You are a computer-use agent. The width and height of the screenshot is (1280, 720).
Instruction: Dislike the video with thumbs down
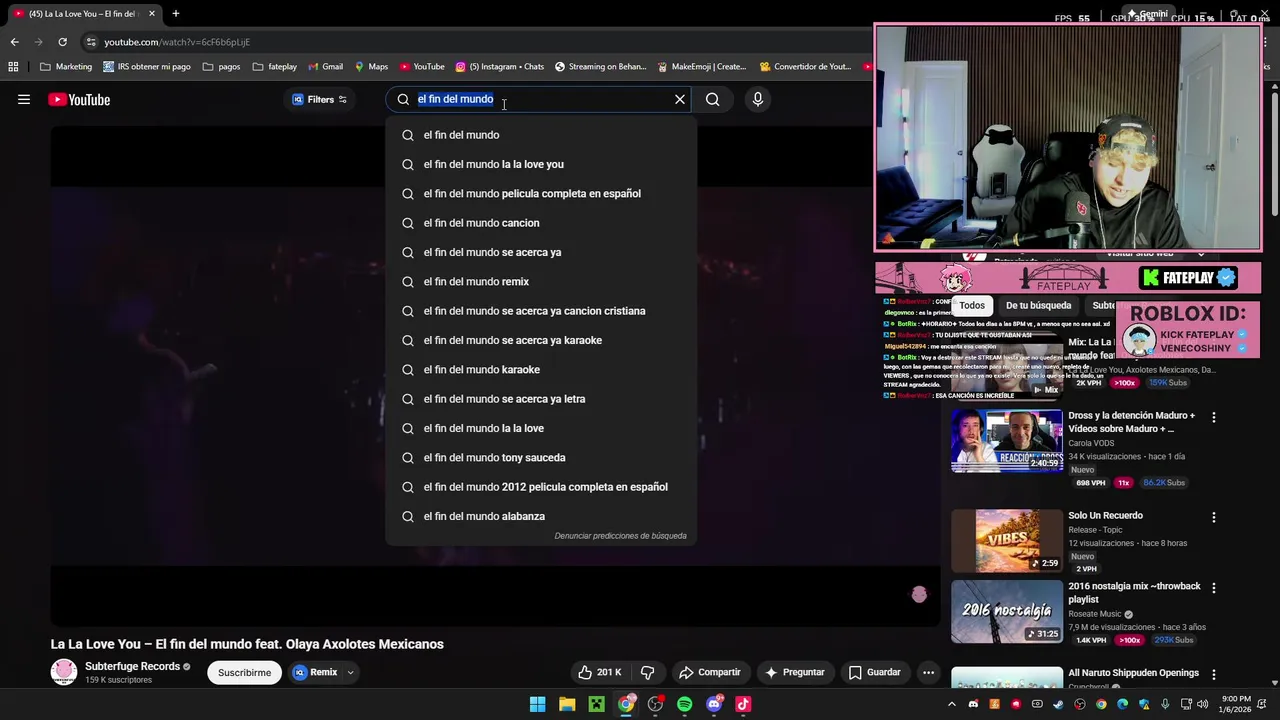point(647,673)
